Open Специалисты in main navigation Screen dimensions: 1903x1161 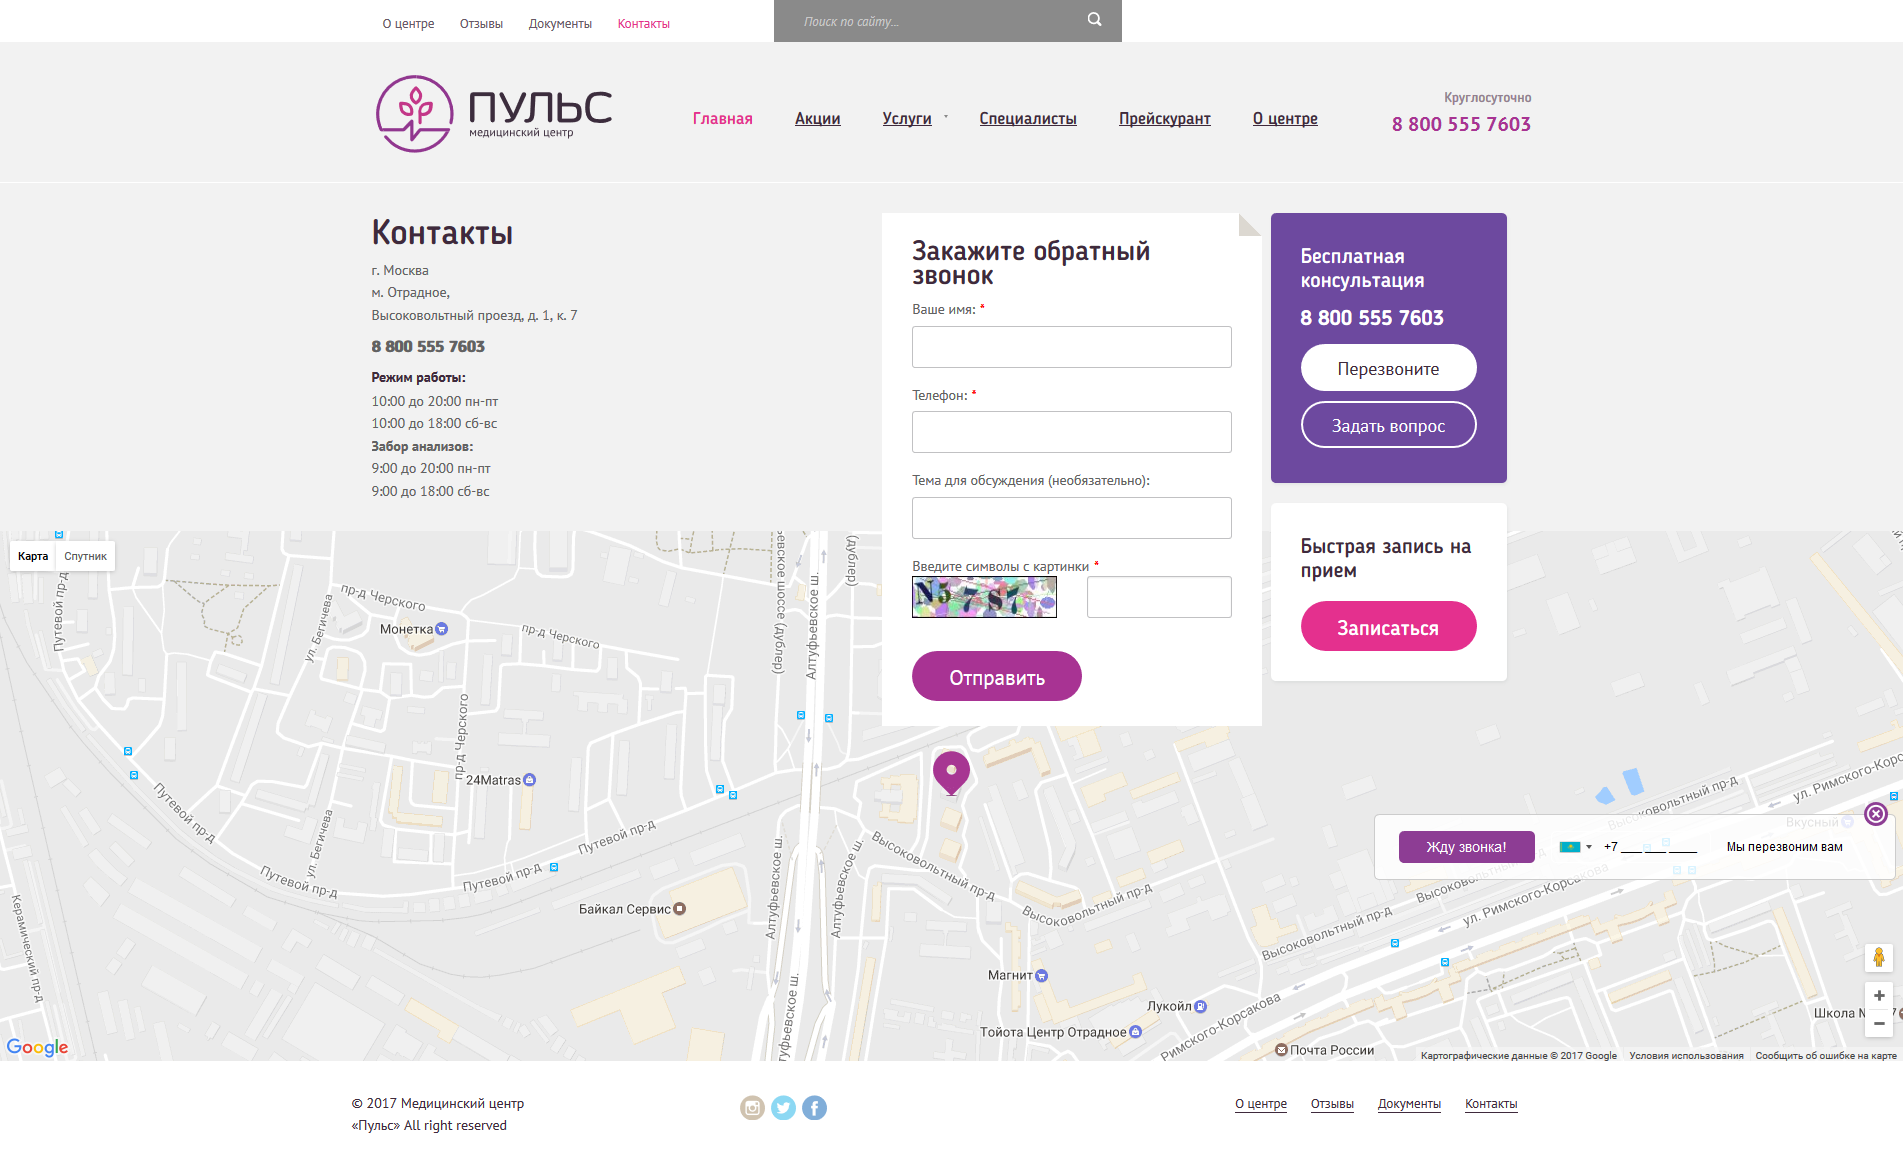(x=1028, y=118)
